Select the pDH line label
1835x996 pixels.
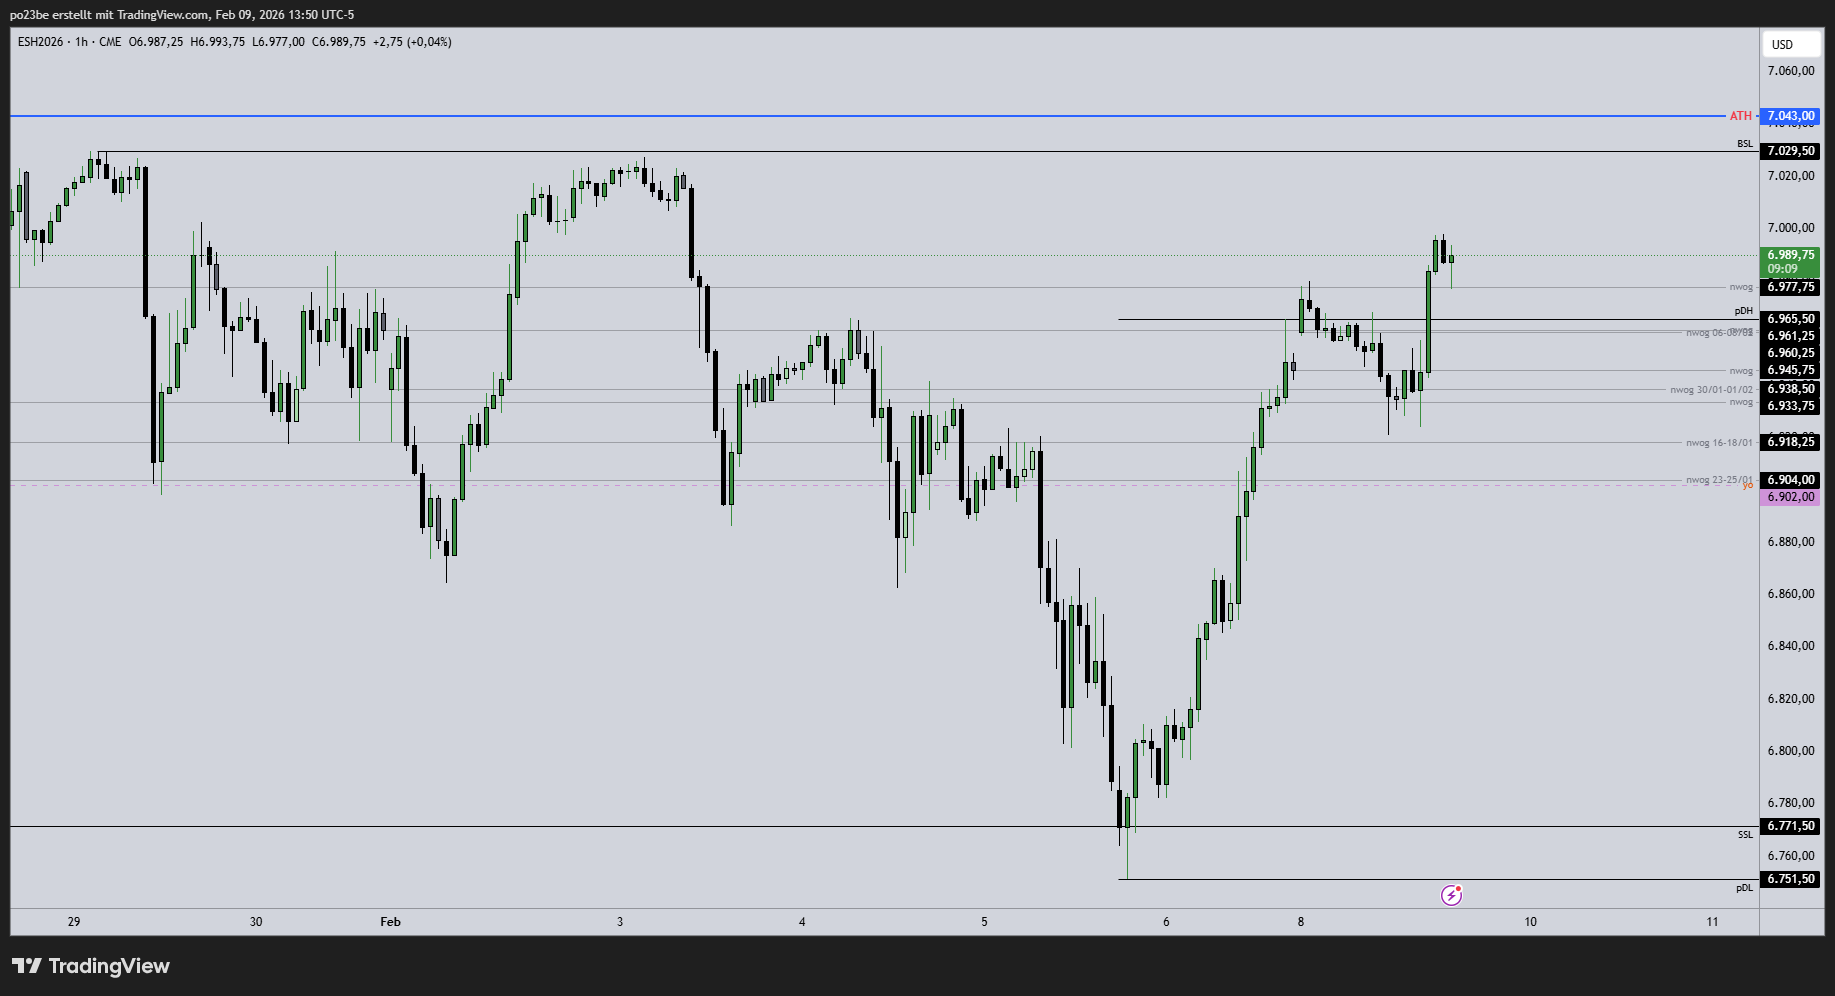(1744, 311)
